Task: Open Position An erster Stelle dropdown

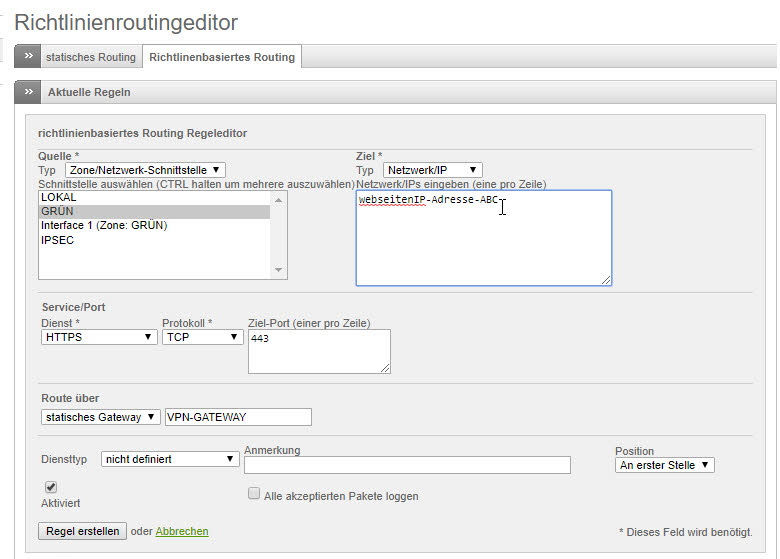Action: tap(665, 465)
